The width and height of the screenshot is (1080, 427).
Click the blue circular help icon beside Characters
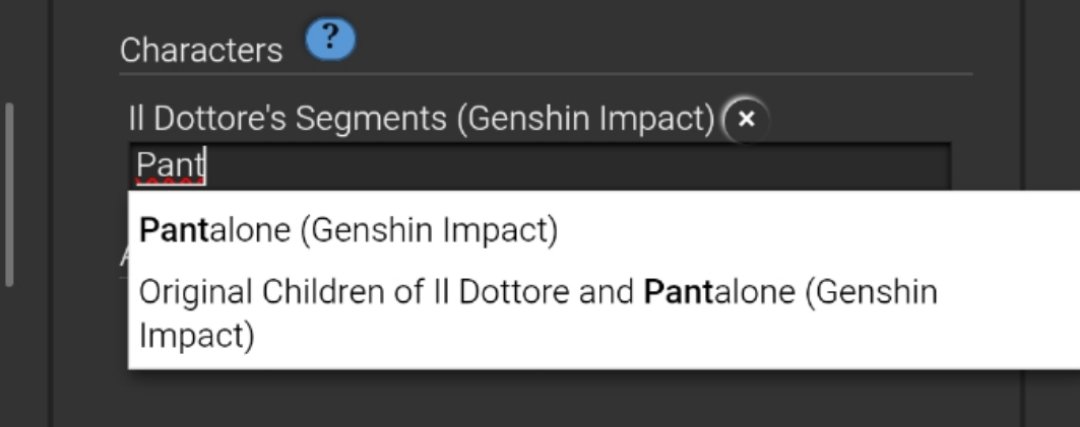[330, 39]
